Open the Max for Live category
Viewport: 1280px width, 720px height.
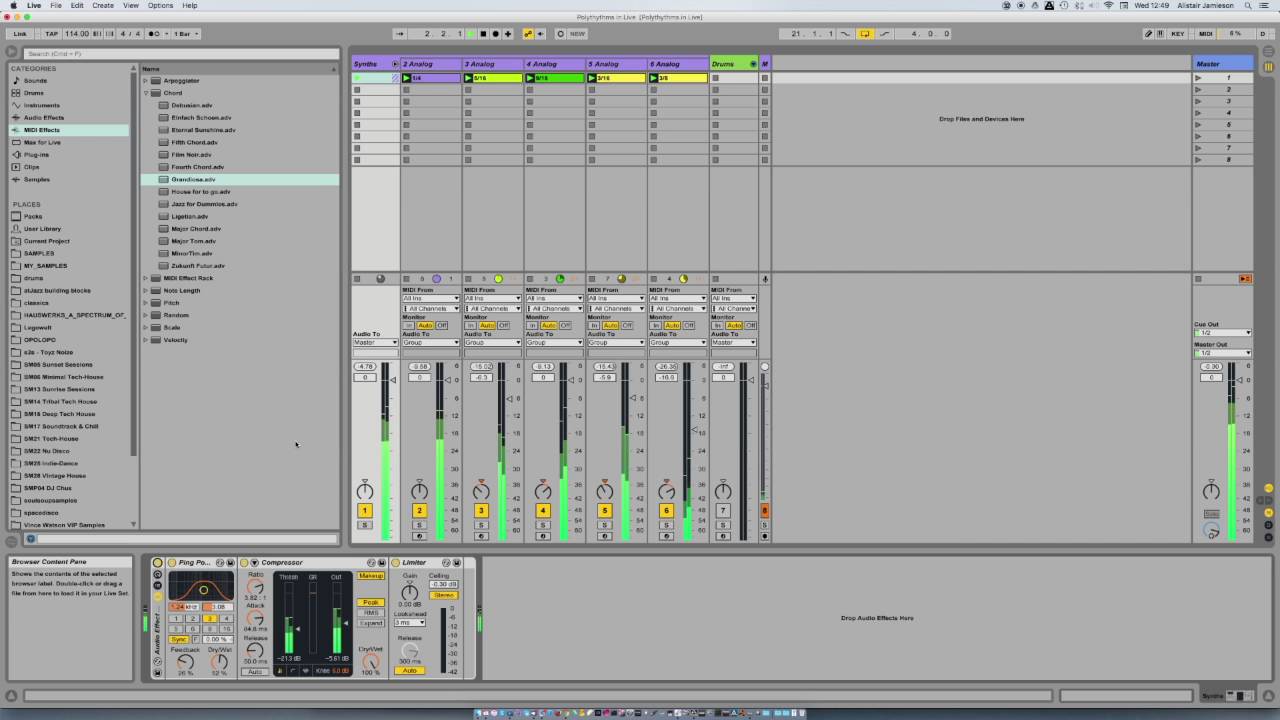42,142
